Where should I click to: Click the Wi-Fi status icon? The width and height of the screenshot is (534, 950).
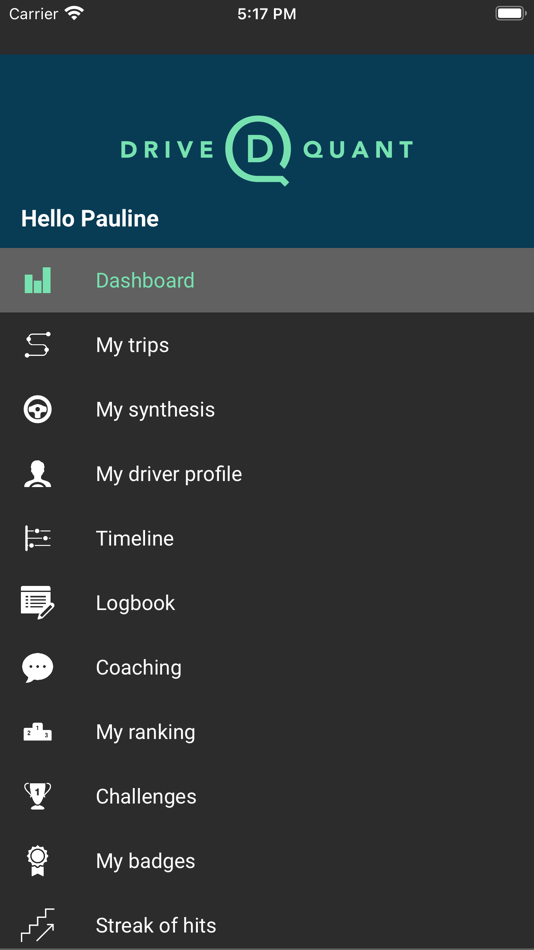point(75,13)
